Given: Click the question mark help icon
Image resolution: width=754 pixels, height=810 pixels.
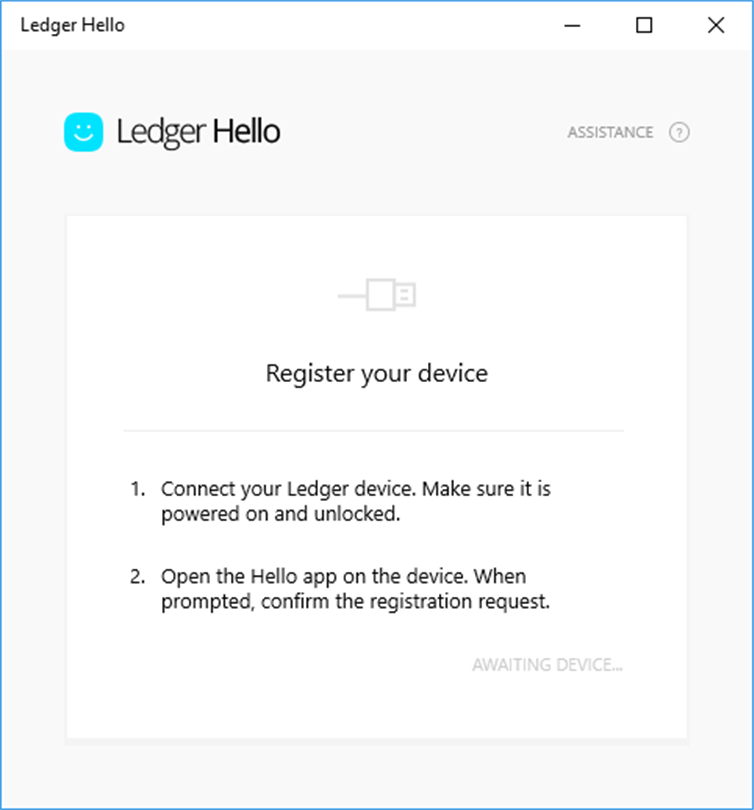Looking at the screenshot, I should click(x=679, y=132).
